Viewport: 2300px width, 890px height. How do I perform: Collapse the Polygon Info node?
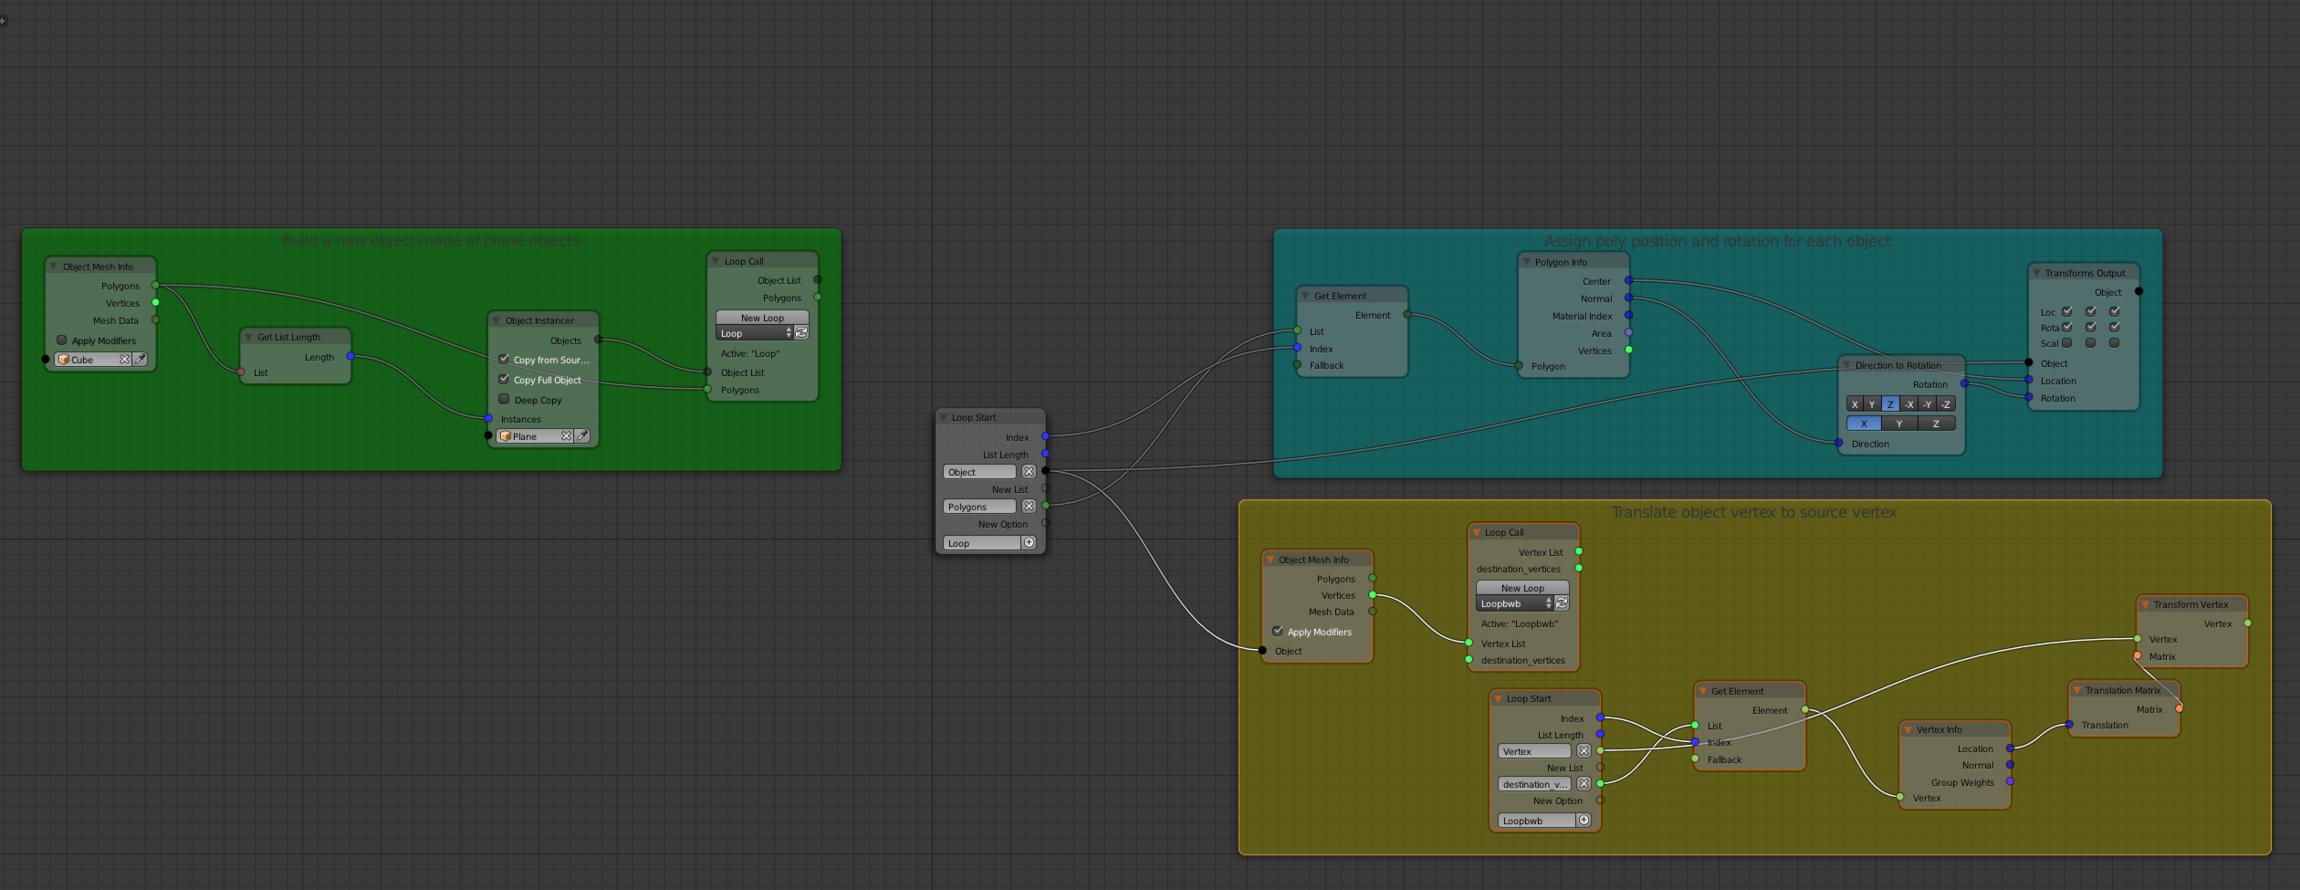(1526, 262)
